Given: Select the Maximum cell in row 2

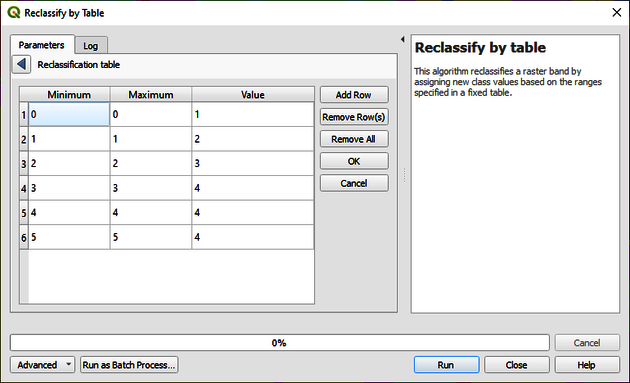Looking at the screenshot, I should 151,139.
